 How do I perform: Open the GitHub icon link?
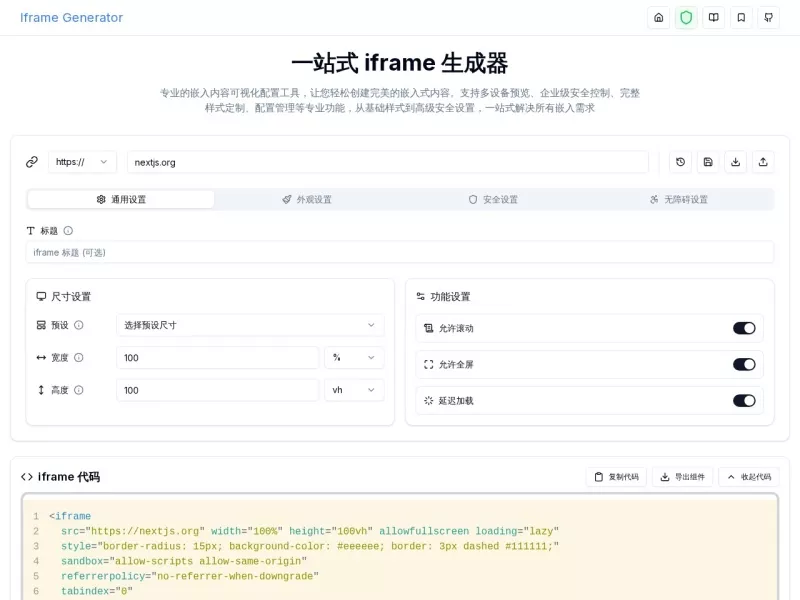768,18
